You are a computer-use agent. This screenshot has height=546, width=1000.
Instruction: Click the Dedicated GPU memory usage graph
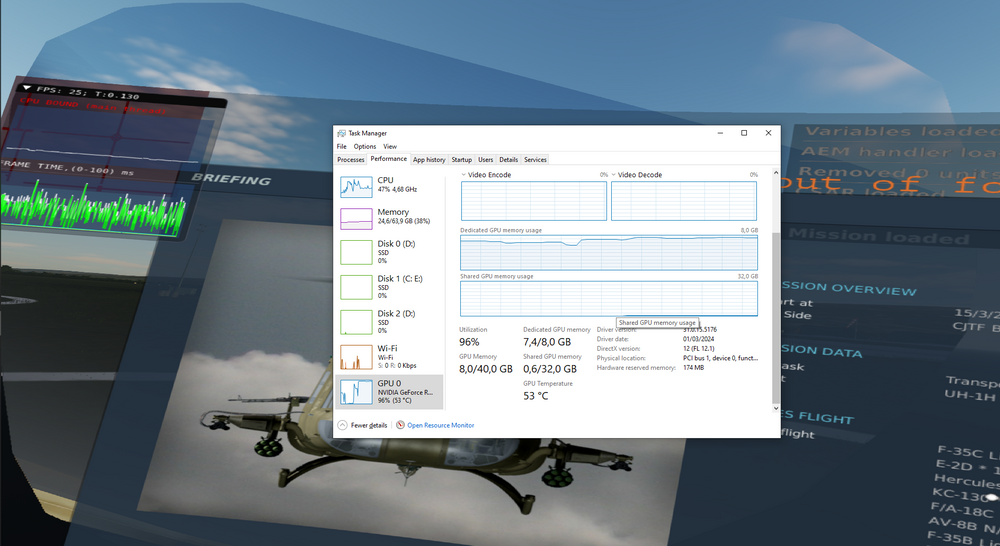608,253
